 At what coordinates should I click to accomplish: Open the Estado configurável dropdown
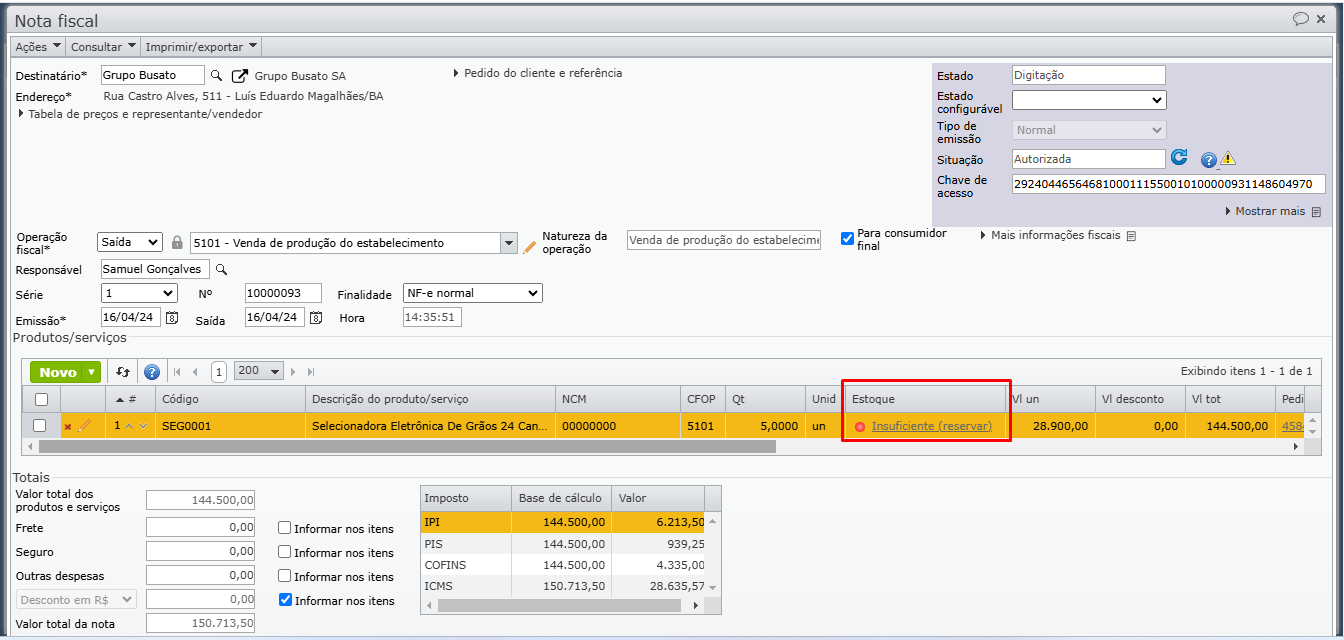(1089, 100)
